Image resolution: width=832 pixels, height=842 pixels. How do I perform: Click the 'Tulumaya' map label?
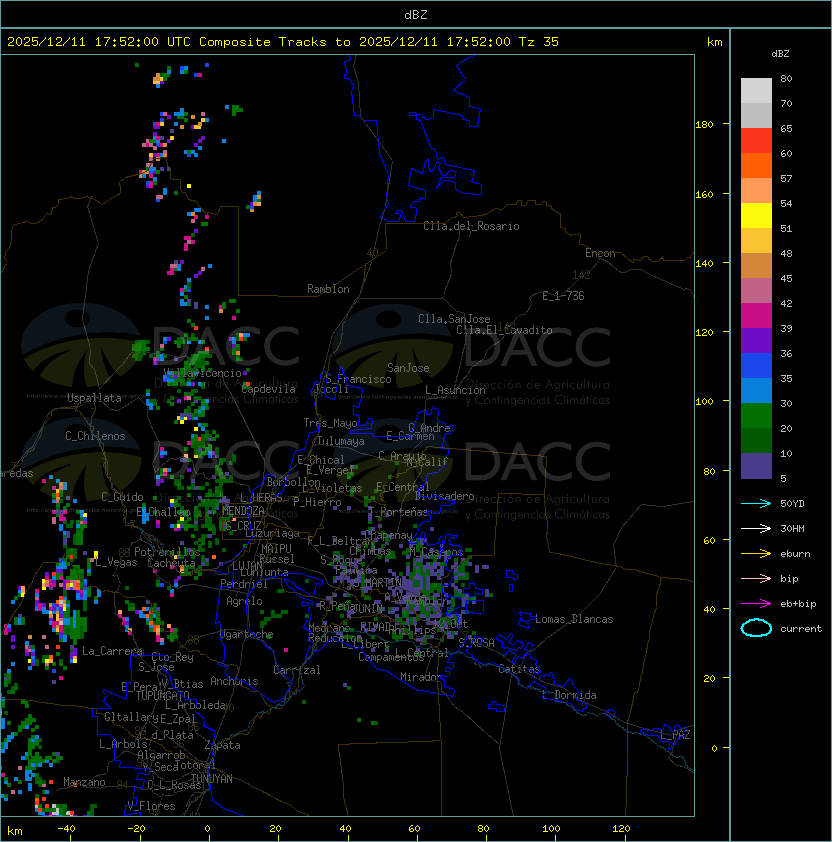pyautogui.click(x=341, y=441)
